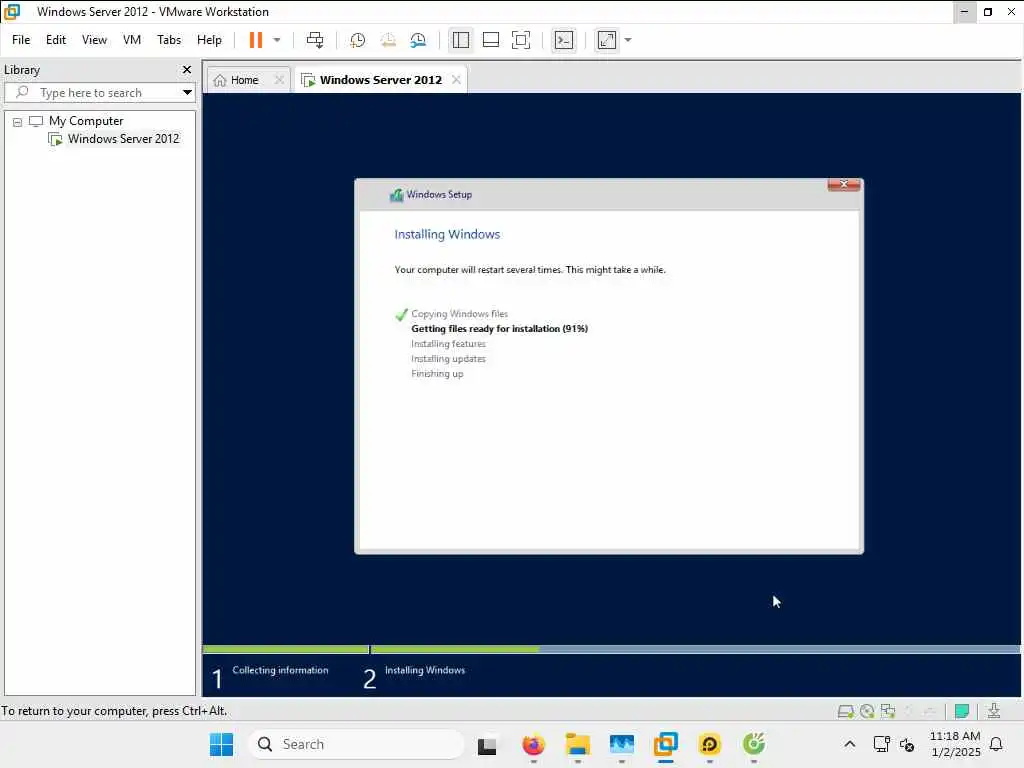This screenshot has height=768, width=1024.
Task: Click the stretch guest display icon
Action: [607, 40]
